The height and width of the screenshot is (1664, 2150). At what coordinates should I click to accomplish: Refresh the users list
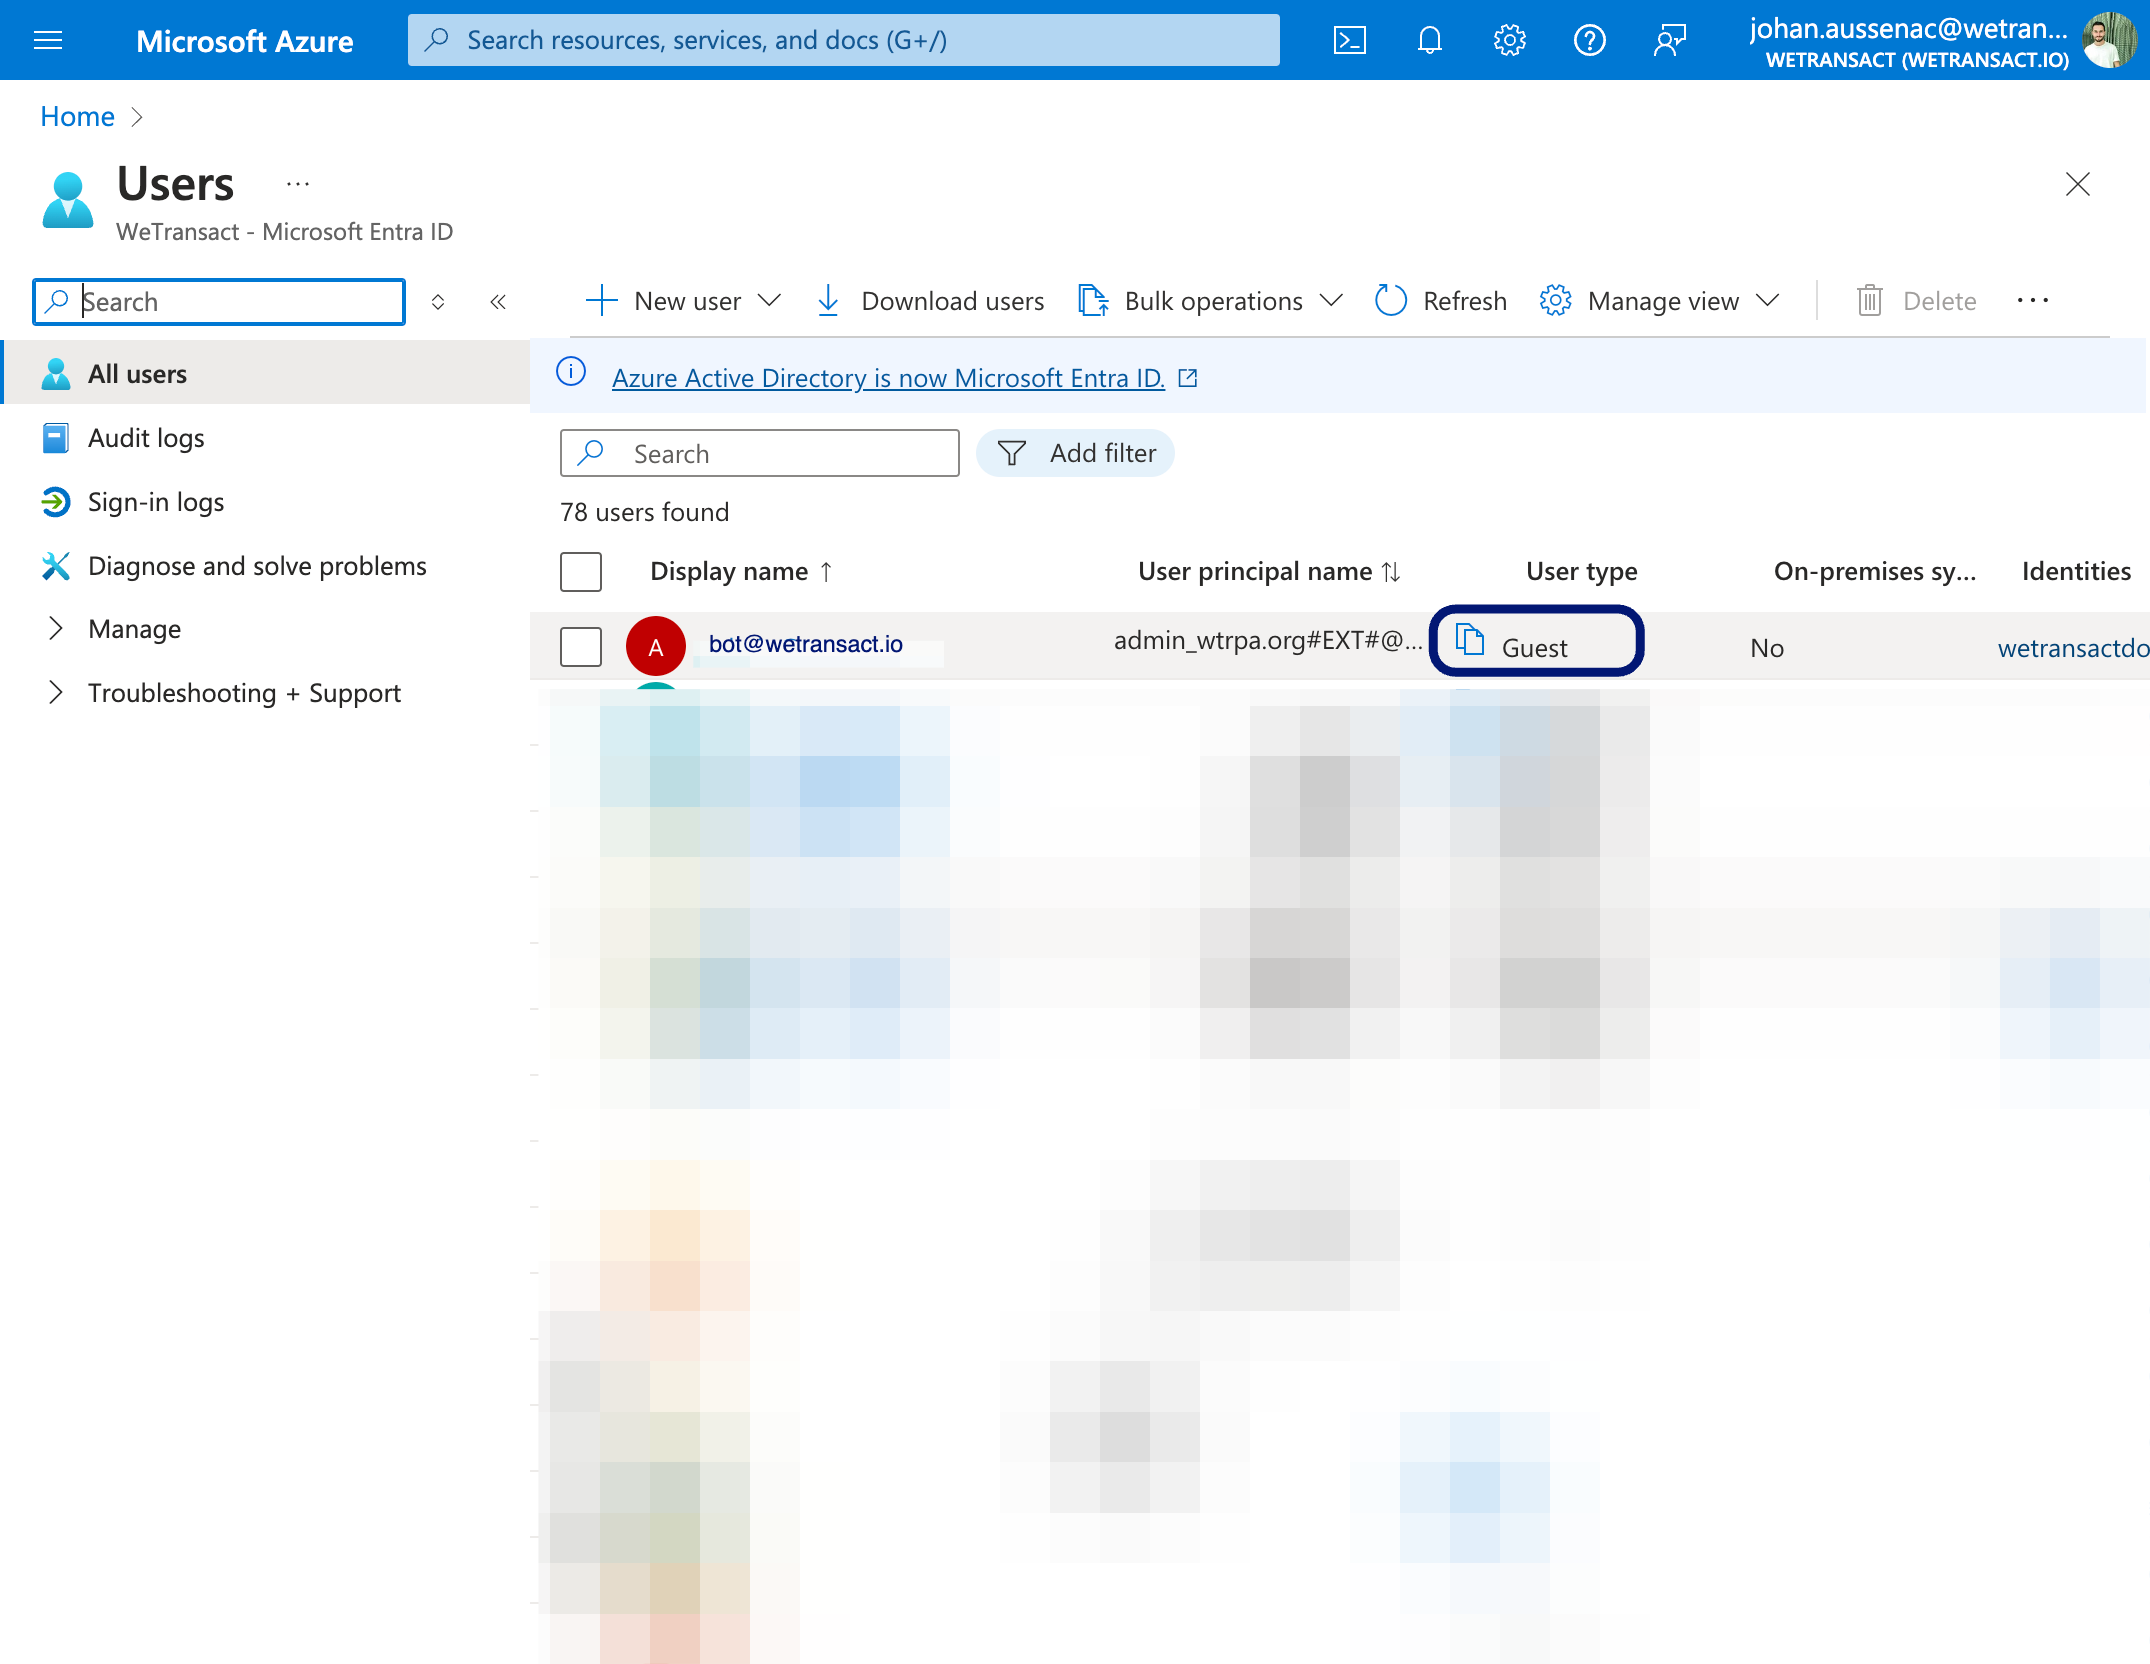point(1440,301)
